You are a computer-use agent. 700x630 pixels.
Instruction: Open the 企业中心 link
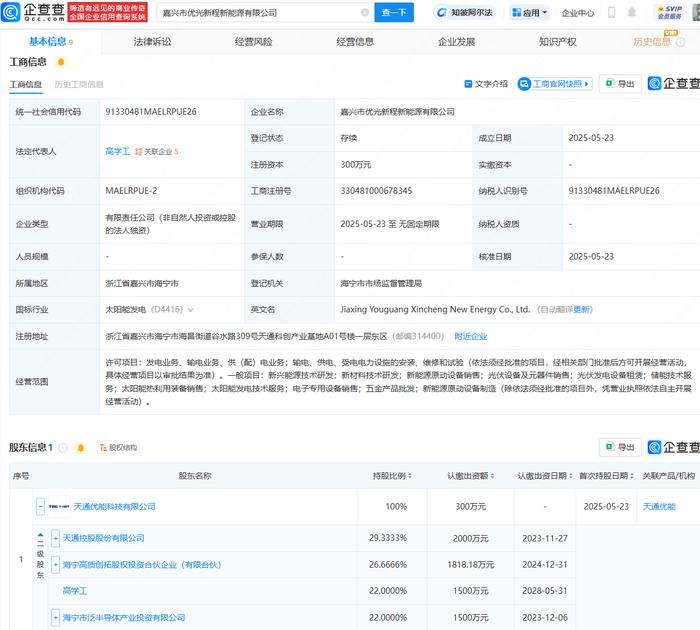pyautogui.click(x=578, y=13)
